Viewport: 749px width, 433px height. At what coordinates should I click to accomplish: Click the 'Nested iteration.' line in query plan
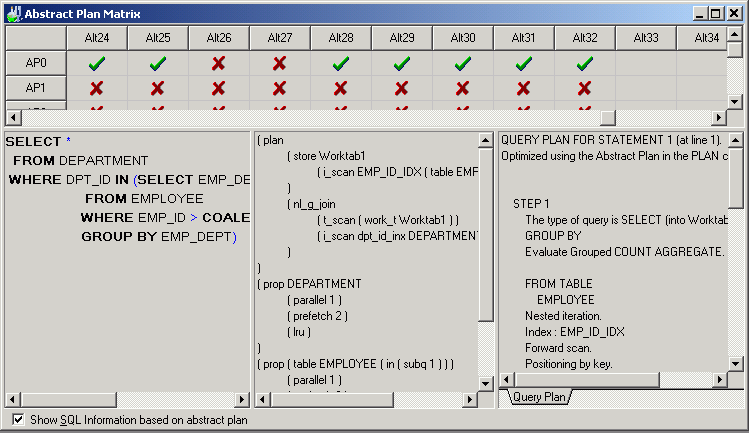coord(563,316)
